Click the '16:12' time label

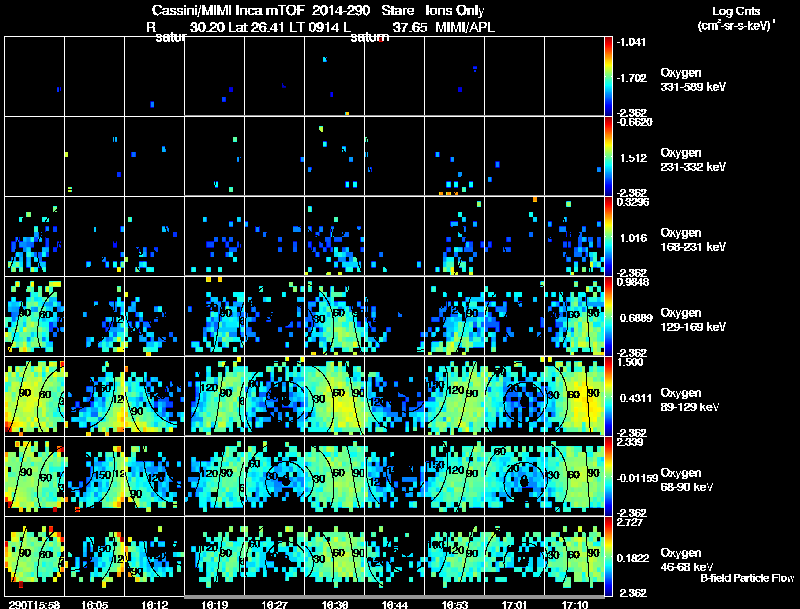click(155, 604)
